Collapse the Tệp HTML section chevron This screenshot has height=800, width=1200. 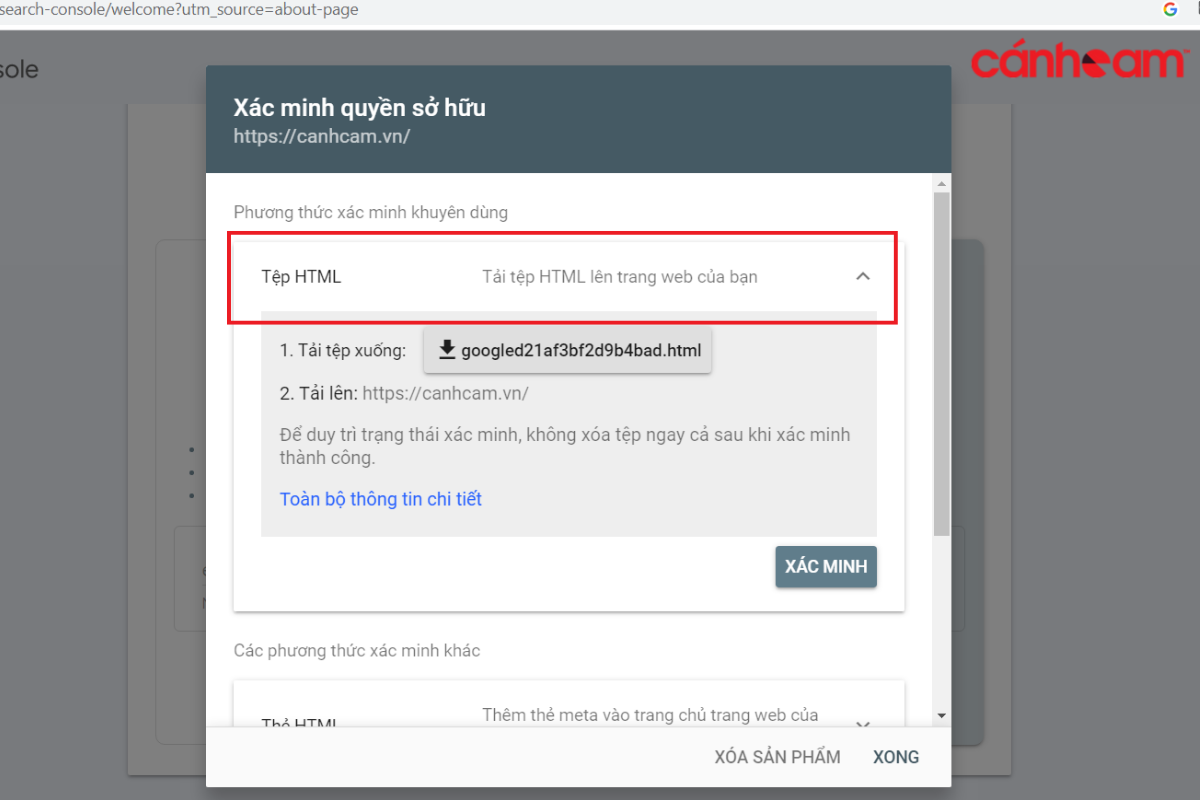[x=863, y=277]
